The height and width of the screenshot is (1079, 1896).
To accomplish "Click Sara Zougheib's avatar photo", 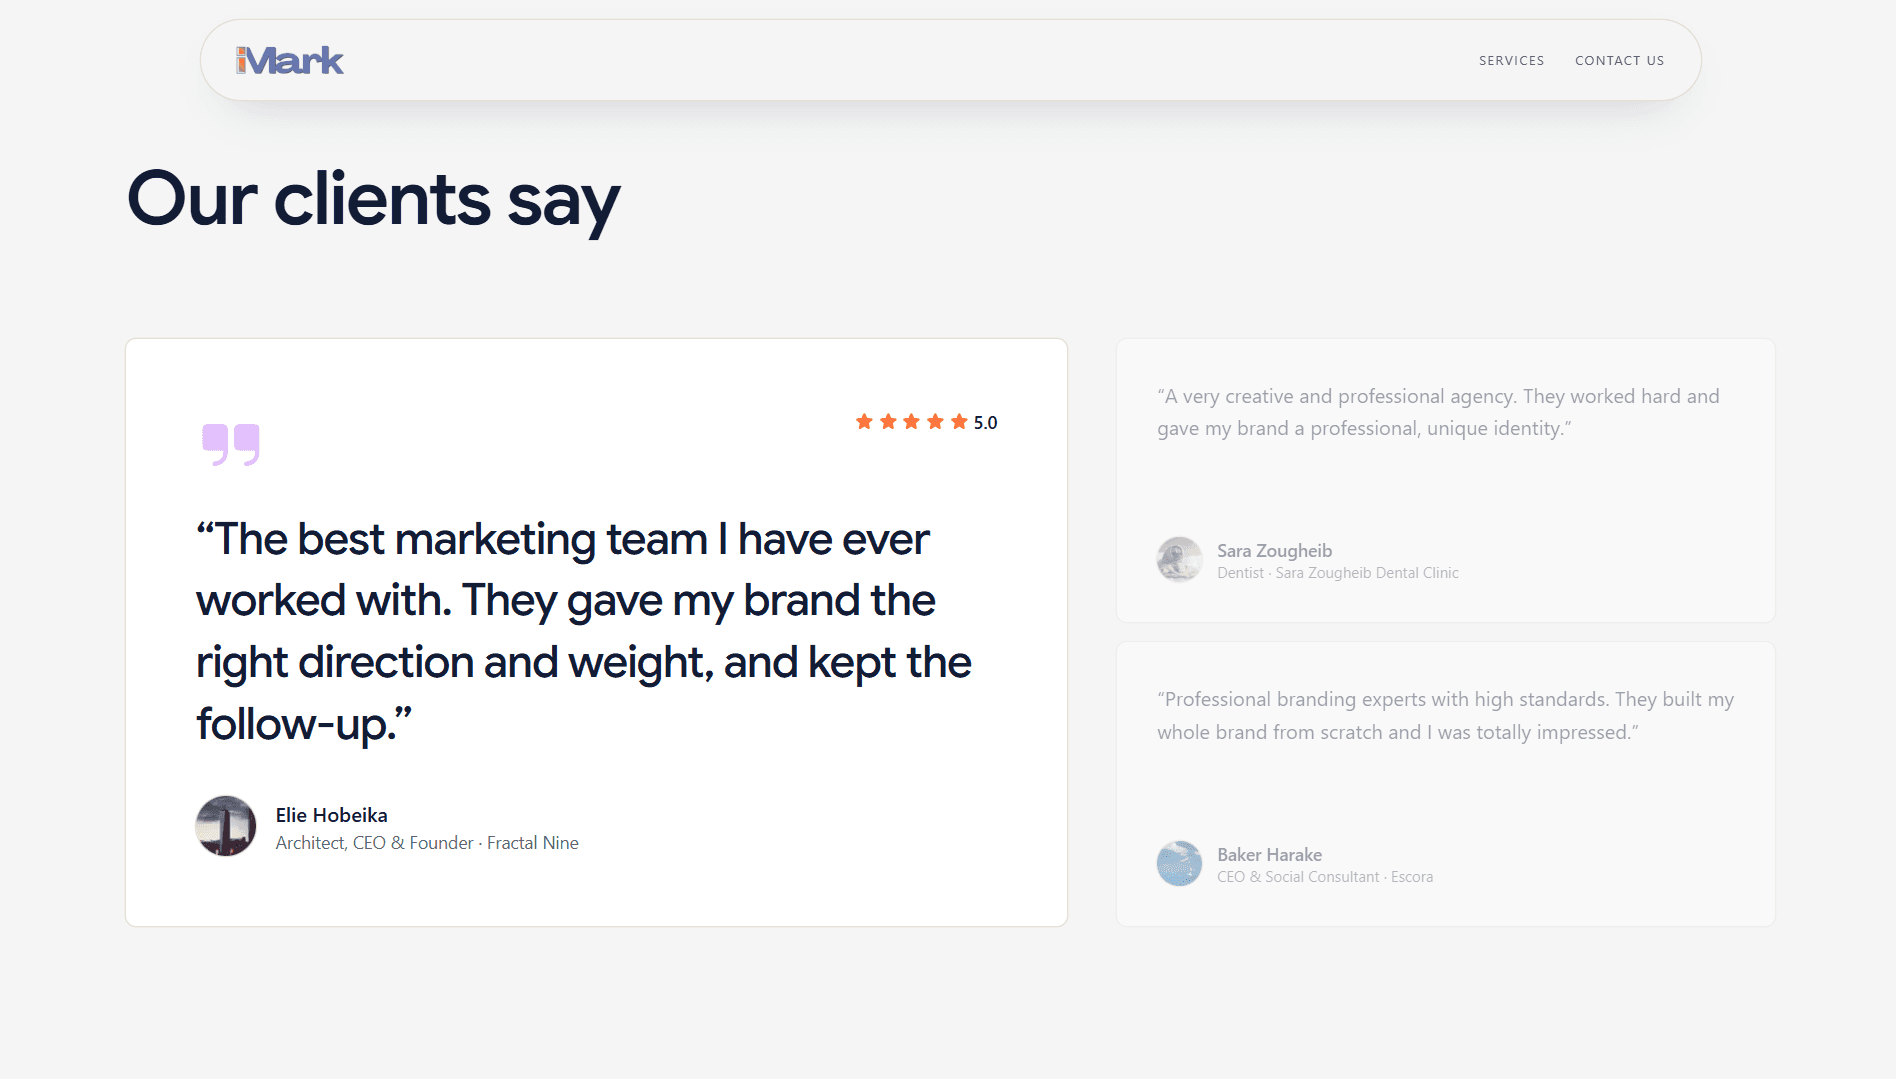I will pos(1180,560).
